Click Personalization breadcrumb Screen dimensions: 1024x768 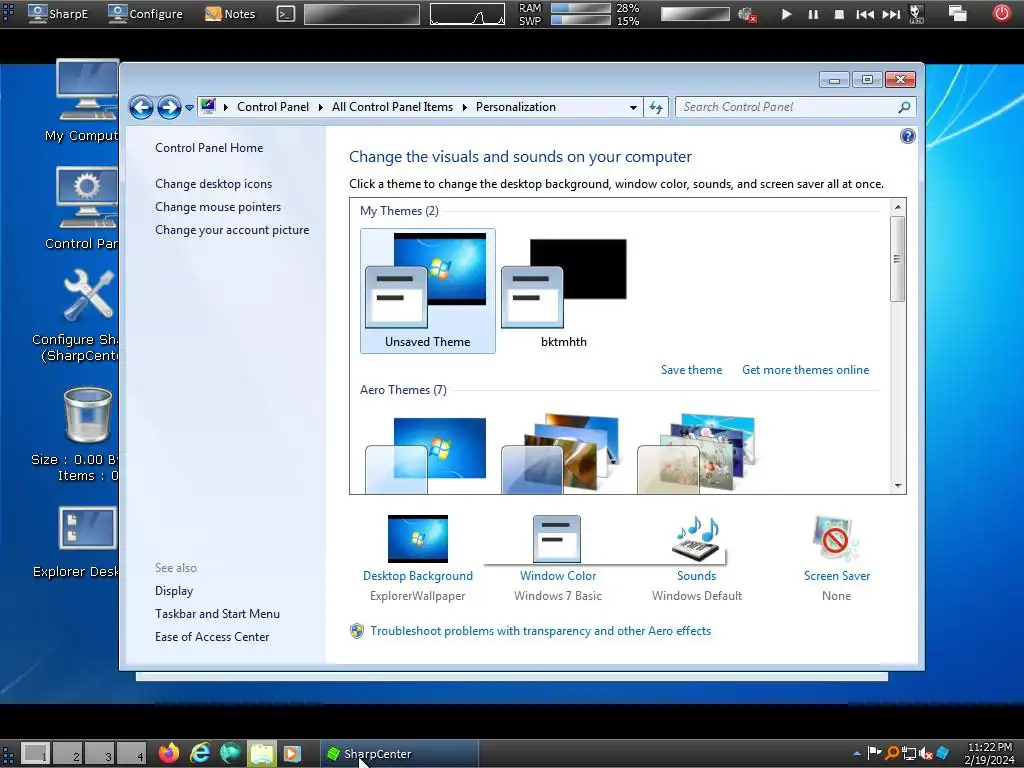tap(516, 107)
